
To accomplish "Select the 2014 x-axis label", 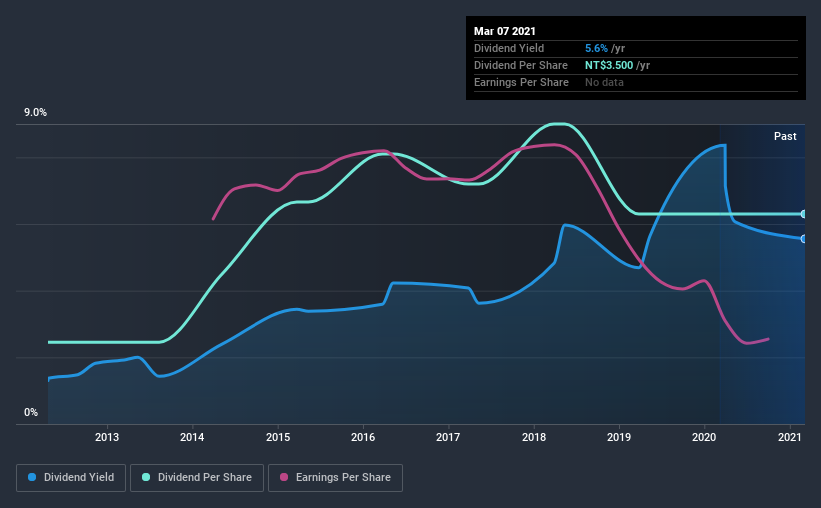I will pos(192,437).
